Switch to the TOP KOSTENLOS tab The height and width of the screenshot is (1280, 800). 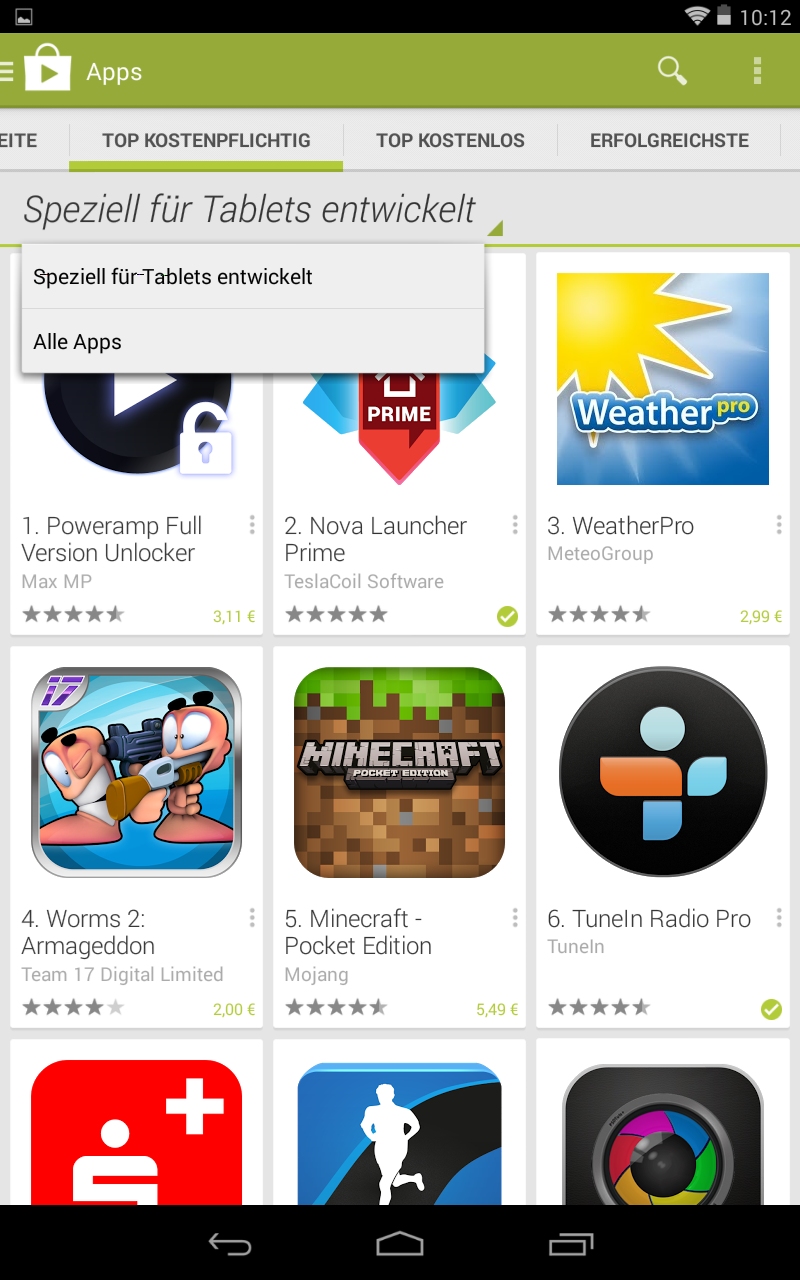pos(450,141)
